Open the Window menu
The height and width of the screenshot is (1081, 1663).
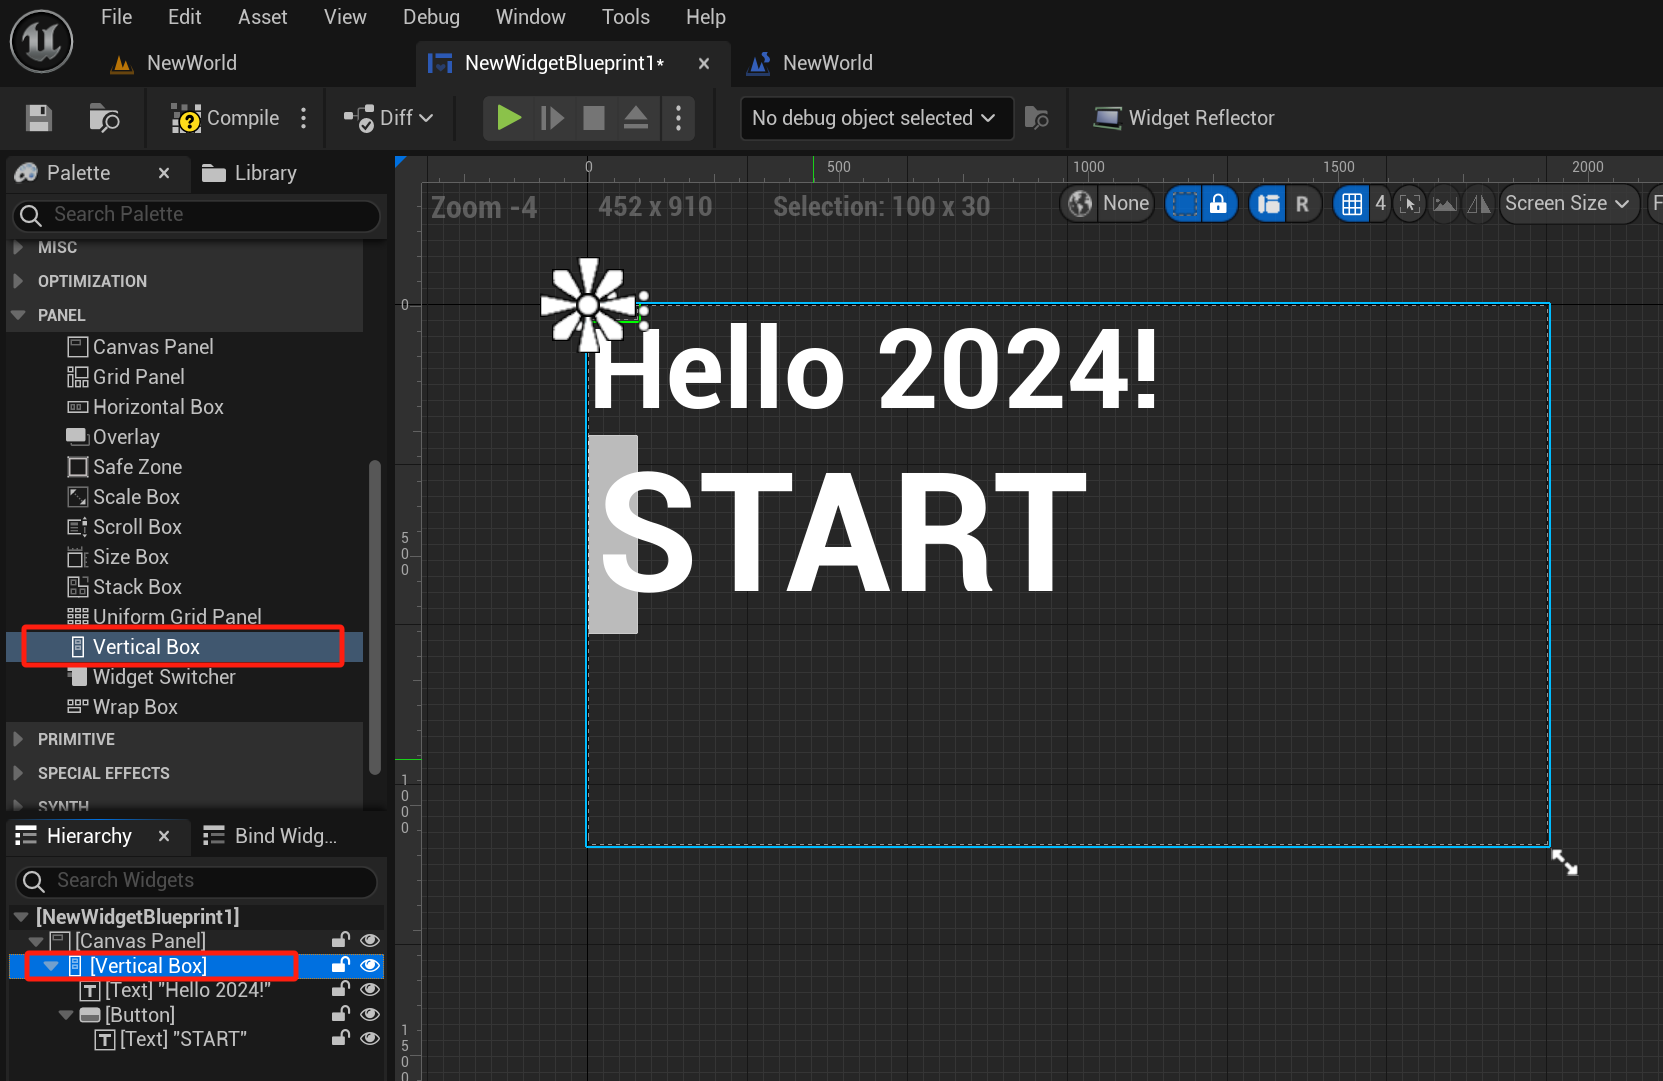(530, 17)
